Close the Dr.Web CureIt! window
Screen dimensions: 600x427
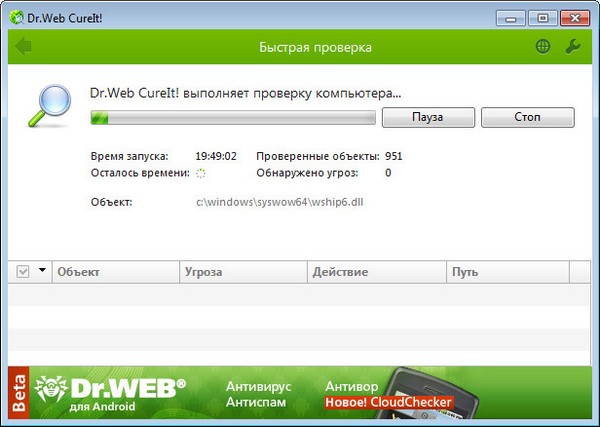coord(574,18)
